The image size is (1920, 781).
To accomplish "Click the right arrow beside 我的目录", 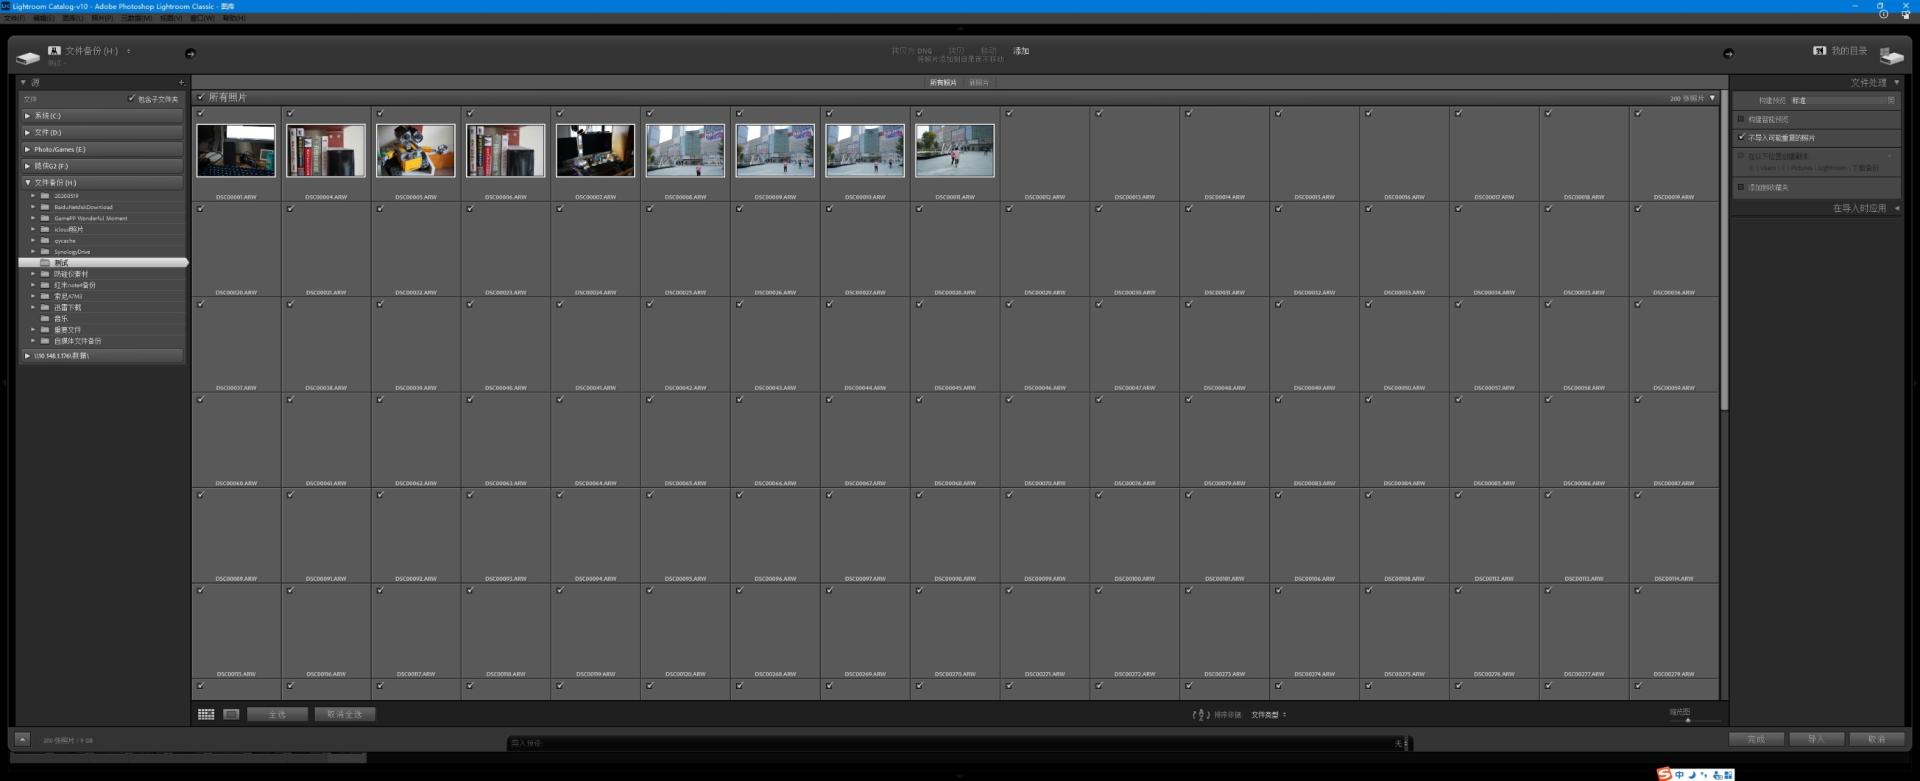I will pyautogui.click(x=1728, y=53).
